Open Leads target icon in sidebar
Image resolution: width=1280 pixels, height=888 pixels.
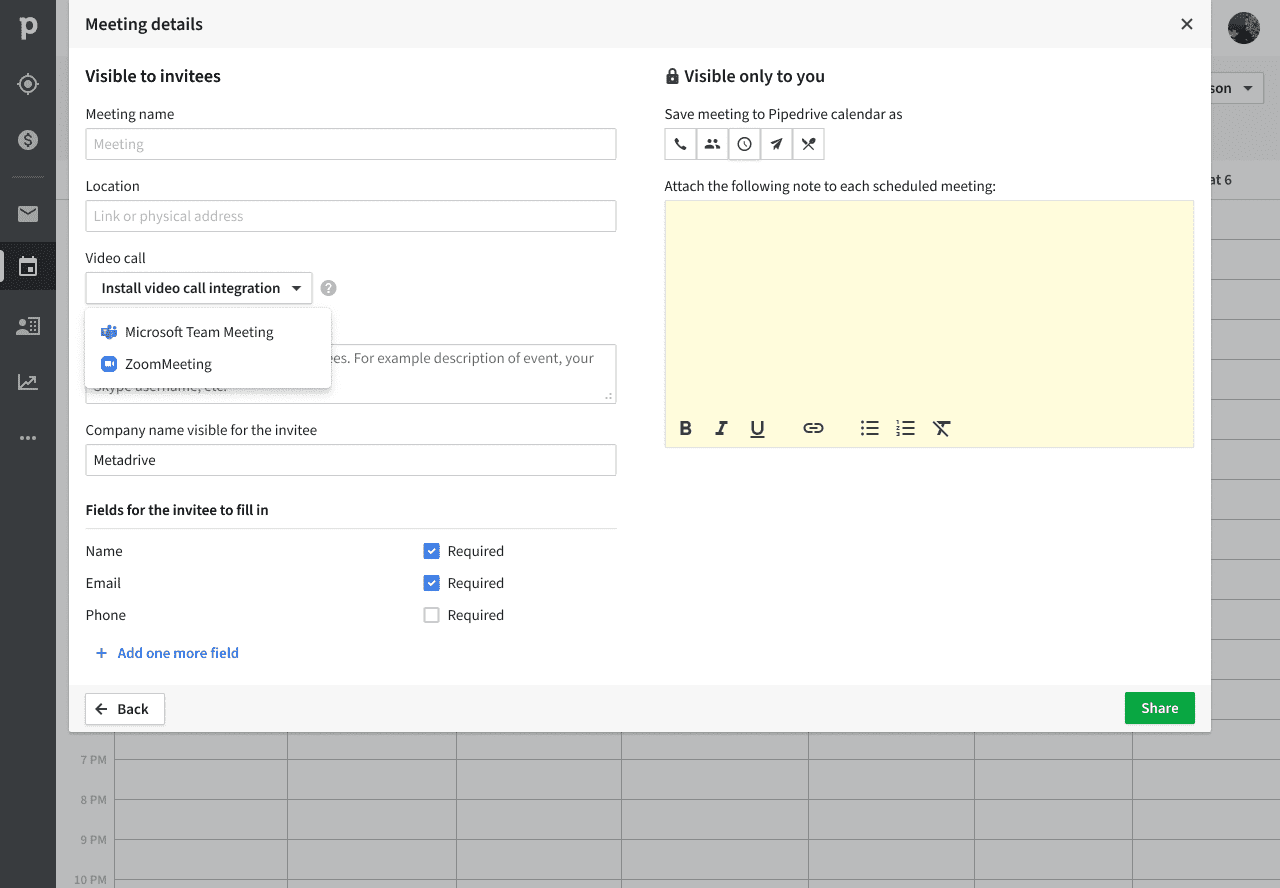pyautogui.click(x=28, y=84)
